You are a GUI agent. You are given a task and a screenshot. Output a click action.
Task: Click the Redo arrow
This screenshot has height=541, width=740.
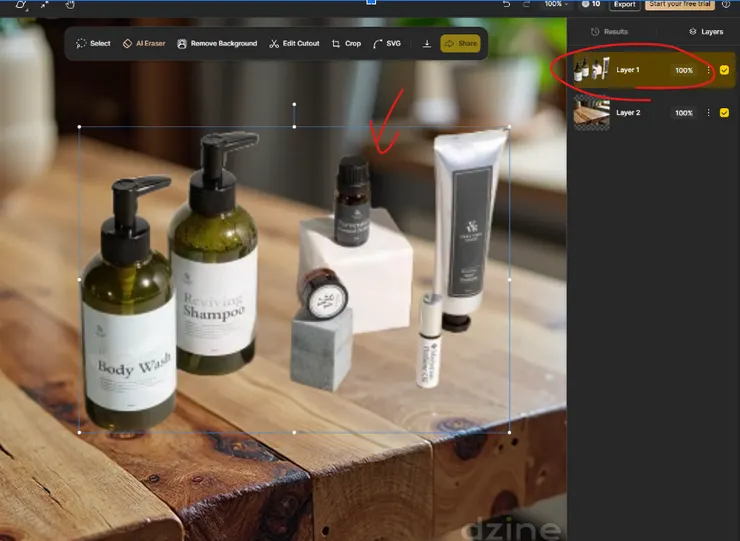(x=526, y=4)
